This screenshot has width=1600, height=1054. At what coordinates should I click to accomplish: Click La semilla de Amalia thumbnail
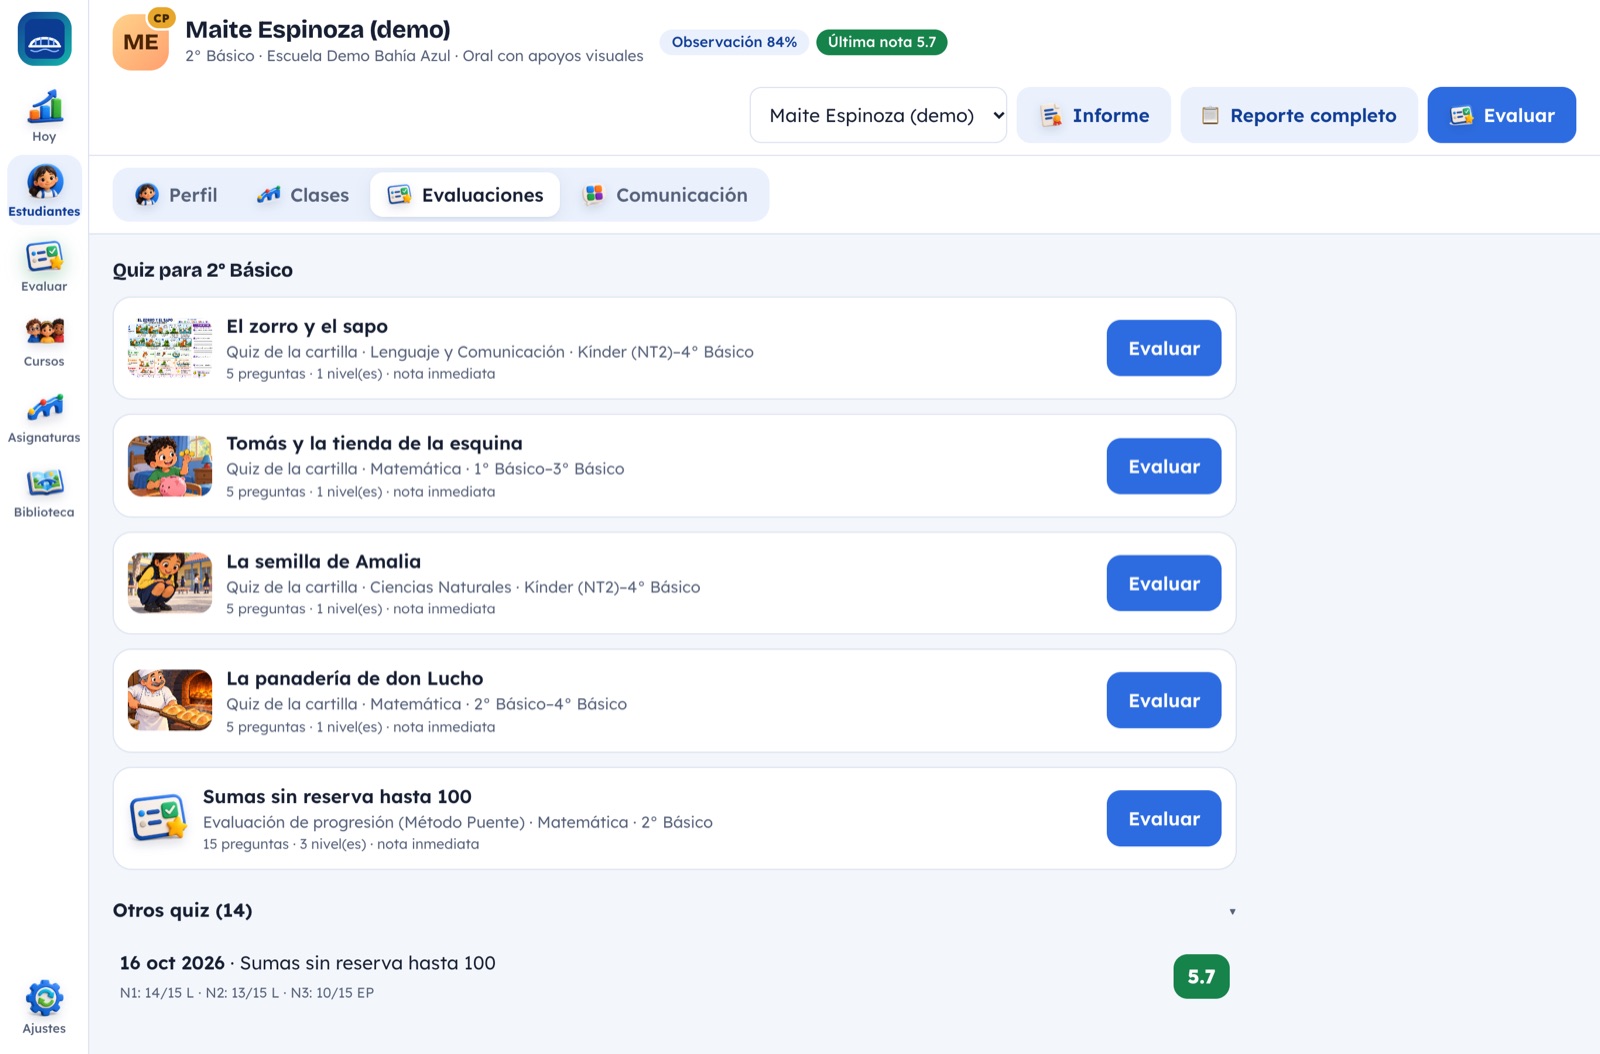(x=170, y=583)
